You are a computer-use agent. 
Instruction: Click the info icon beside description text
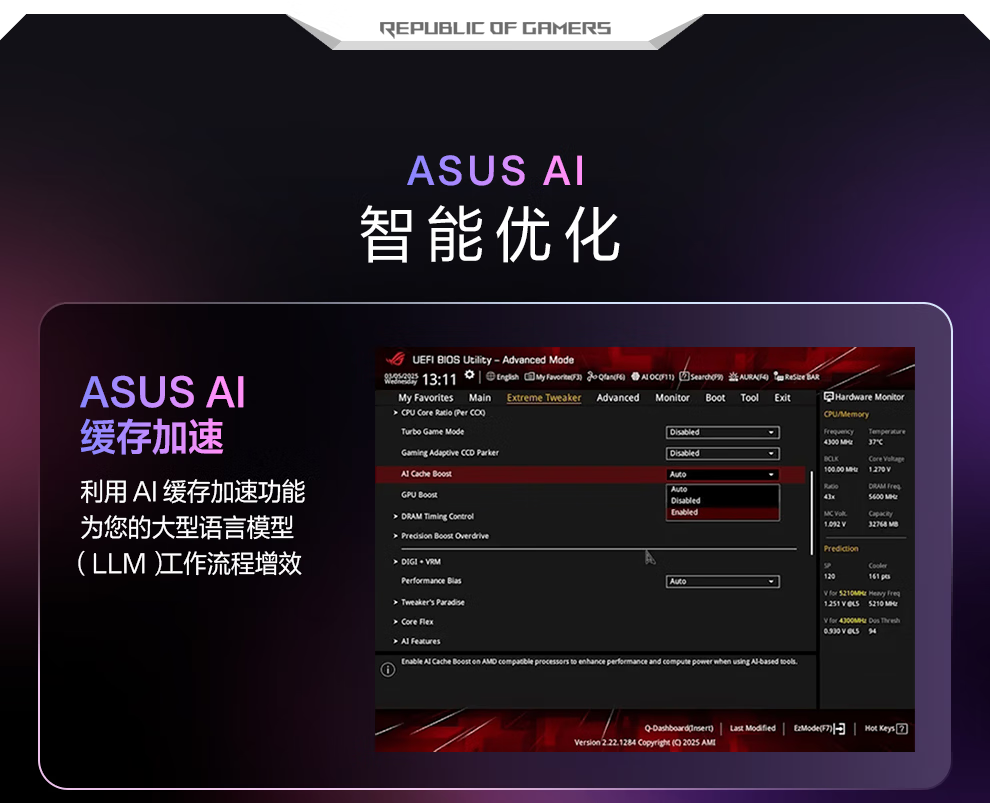(x=388, y=670)
